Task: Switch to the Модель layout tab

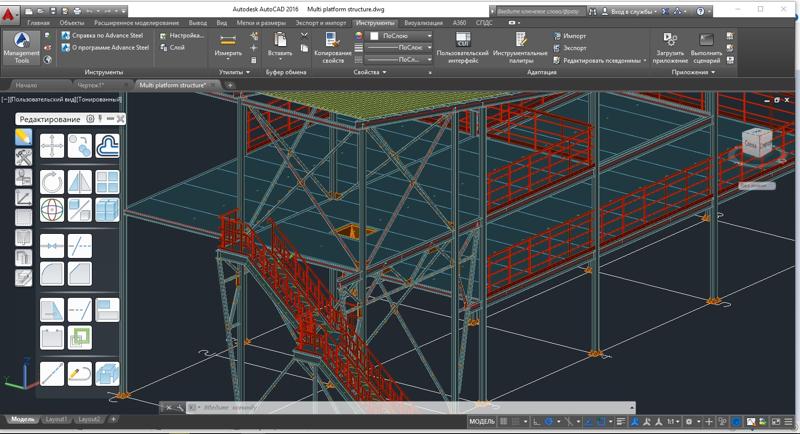Action: coord(22,419)
